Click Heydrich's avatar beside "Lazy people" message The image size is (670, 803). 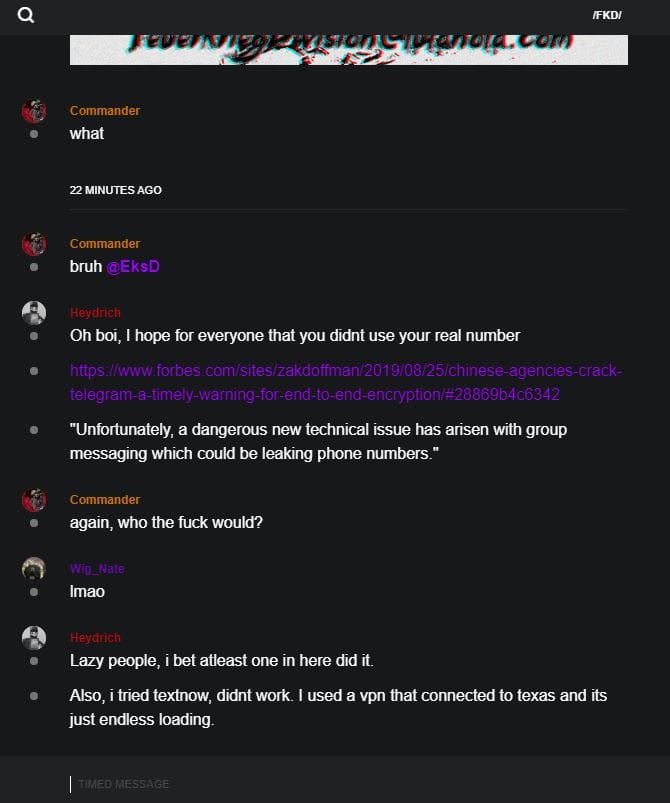pos(34,638)
